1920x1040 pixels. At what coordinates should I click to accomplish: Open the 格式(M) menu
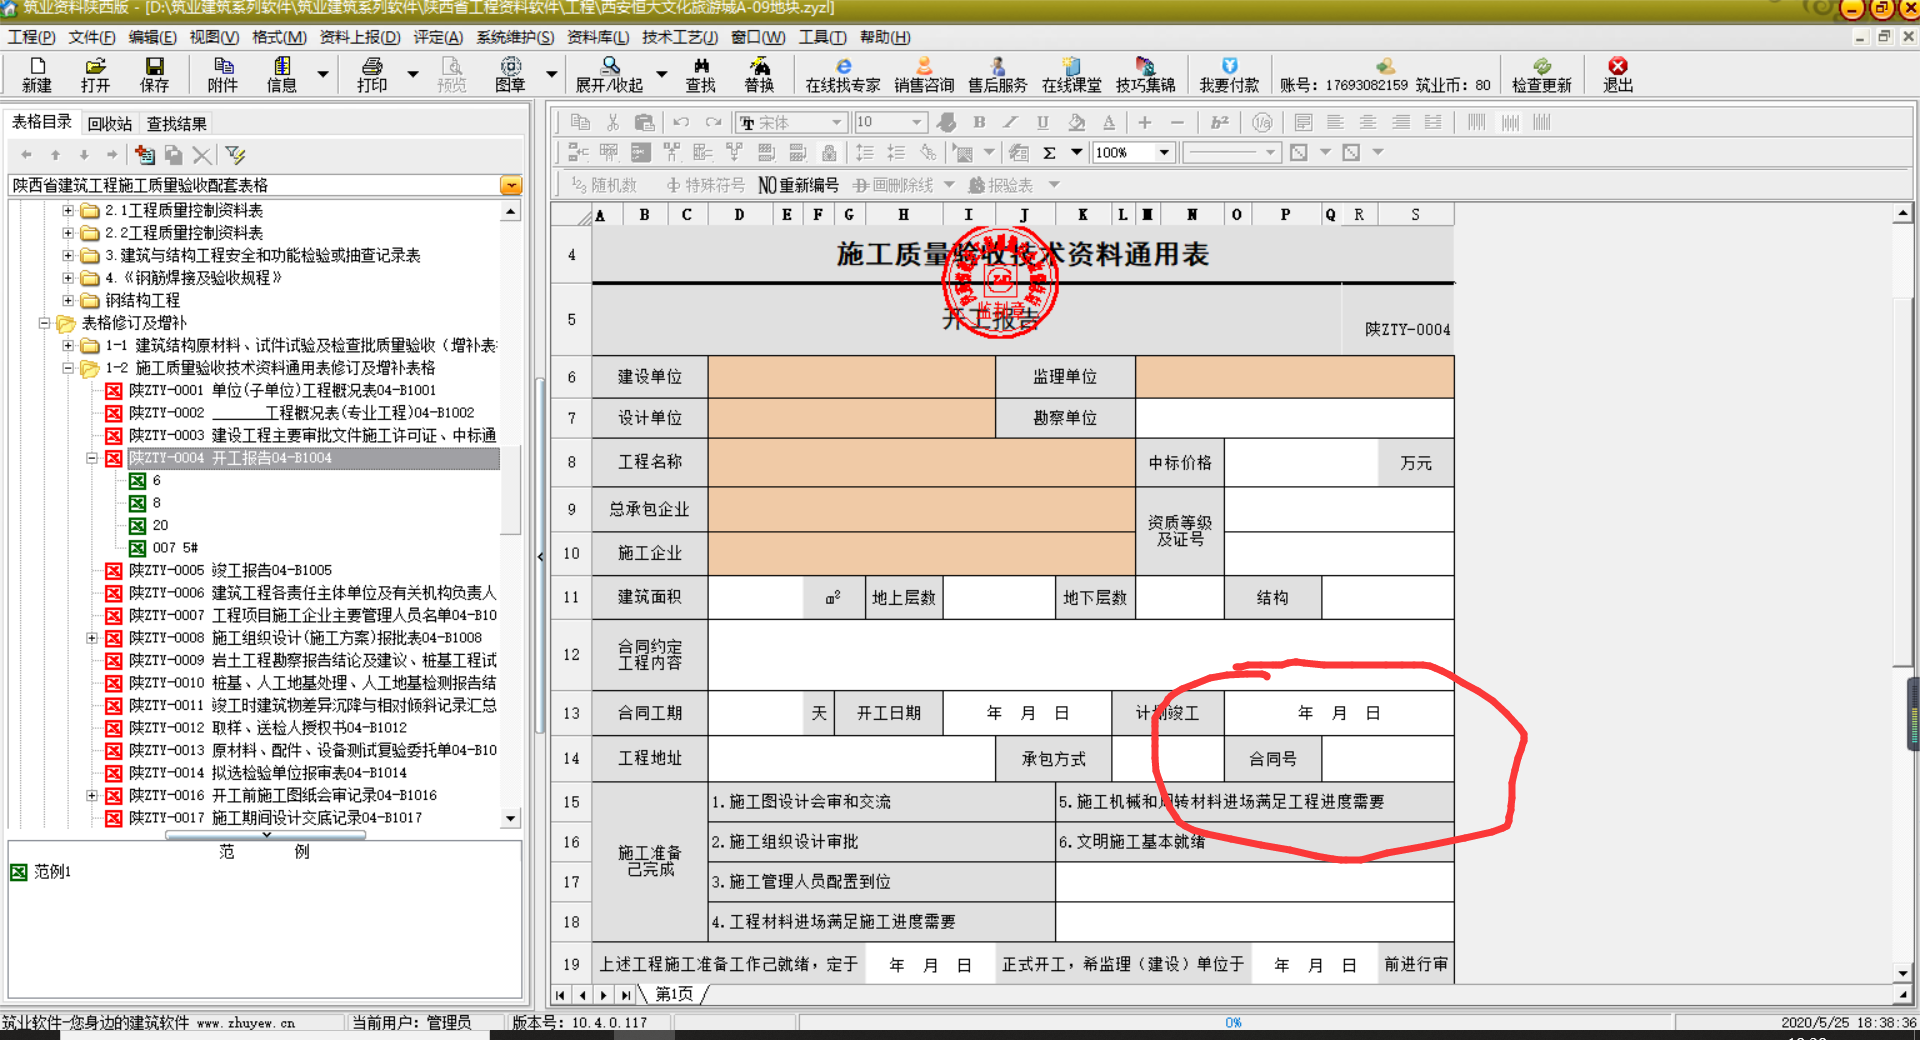coord(279,37)
